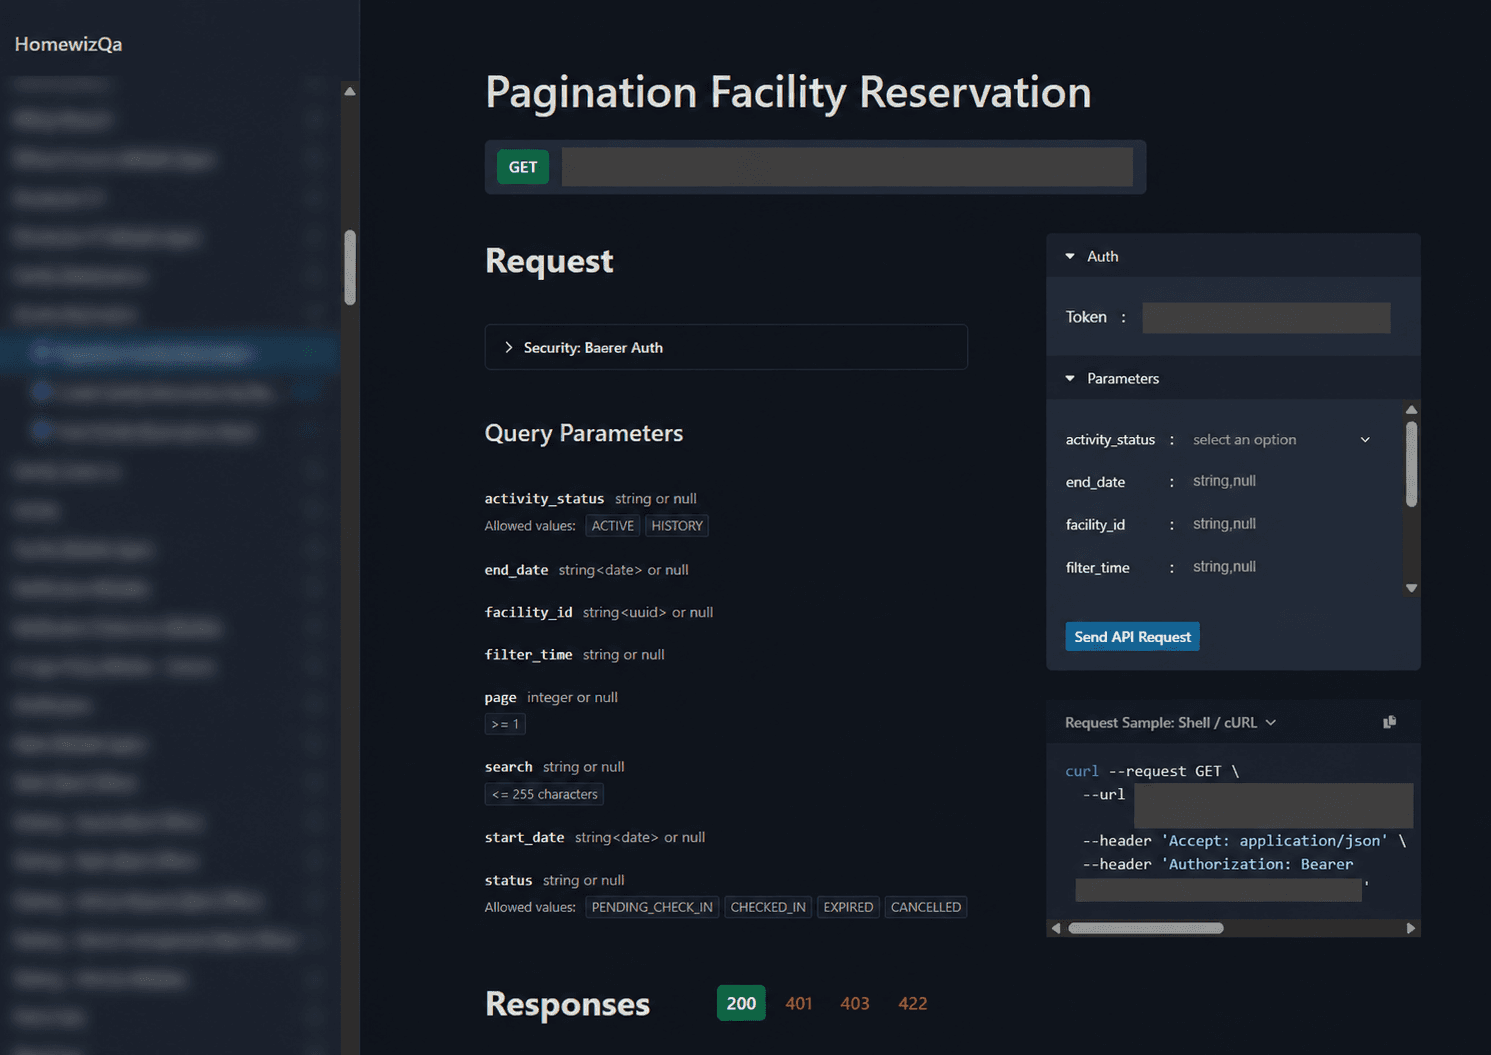Open Request Sample language dropdown
Image resolution: width=1491 pixels, height=1055 pixels.
pyautogui.click(x=1170, y=722)
